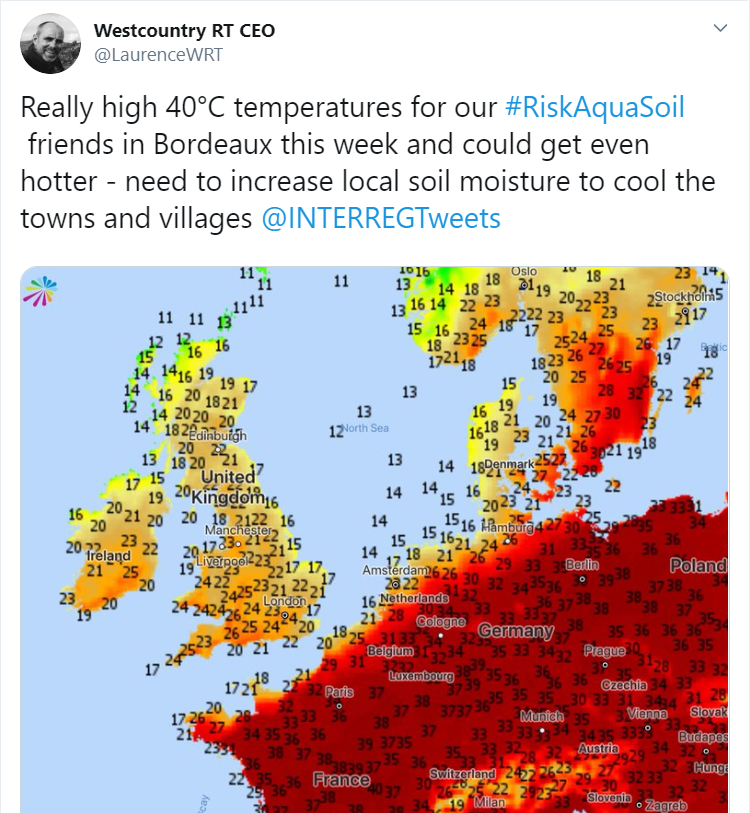Click the Amsterdam city marker dot
The width and height of the screenshot is (750, 813).
click(x=394, y=583)
